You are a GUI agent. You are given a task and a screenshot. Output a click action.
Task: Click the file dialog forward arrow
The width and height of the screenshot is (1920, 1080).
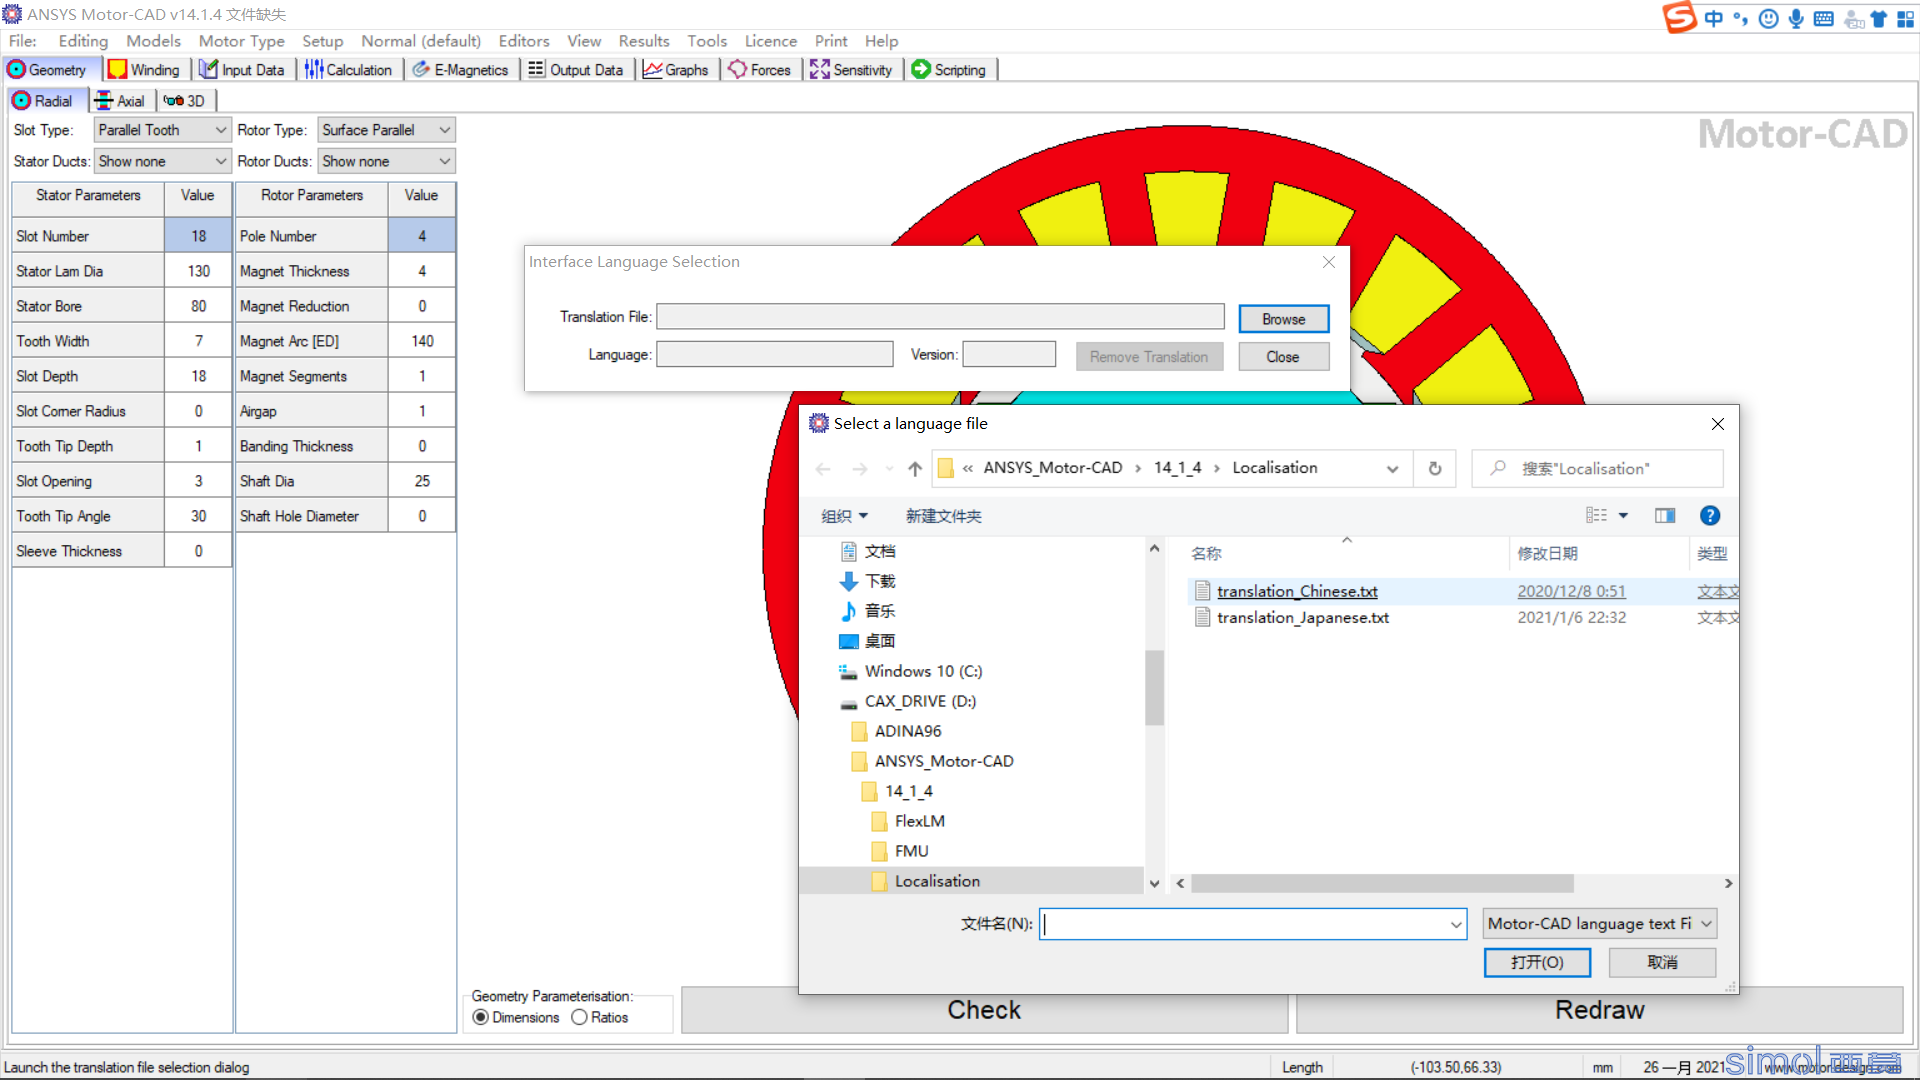(860, 469)
